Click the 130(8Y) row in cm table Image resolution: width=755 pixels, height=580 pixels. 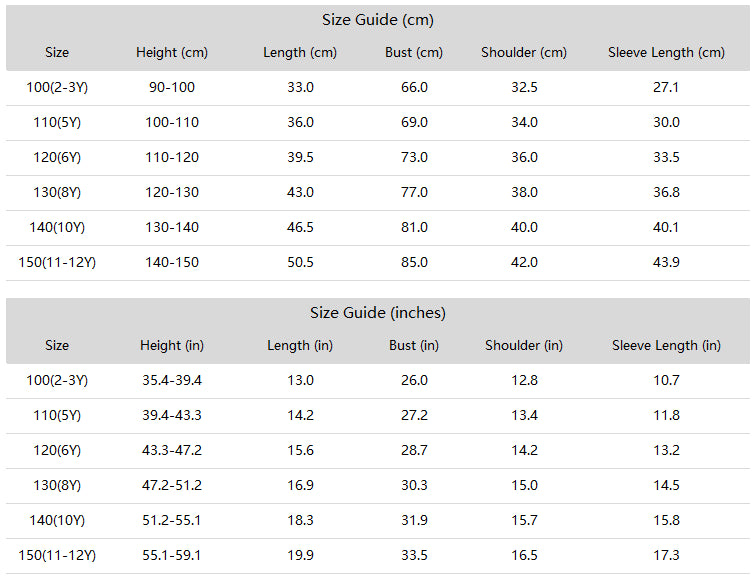[378, 193]
